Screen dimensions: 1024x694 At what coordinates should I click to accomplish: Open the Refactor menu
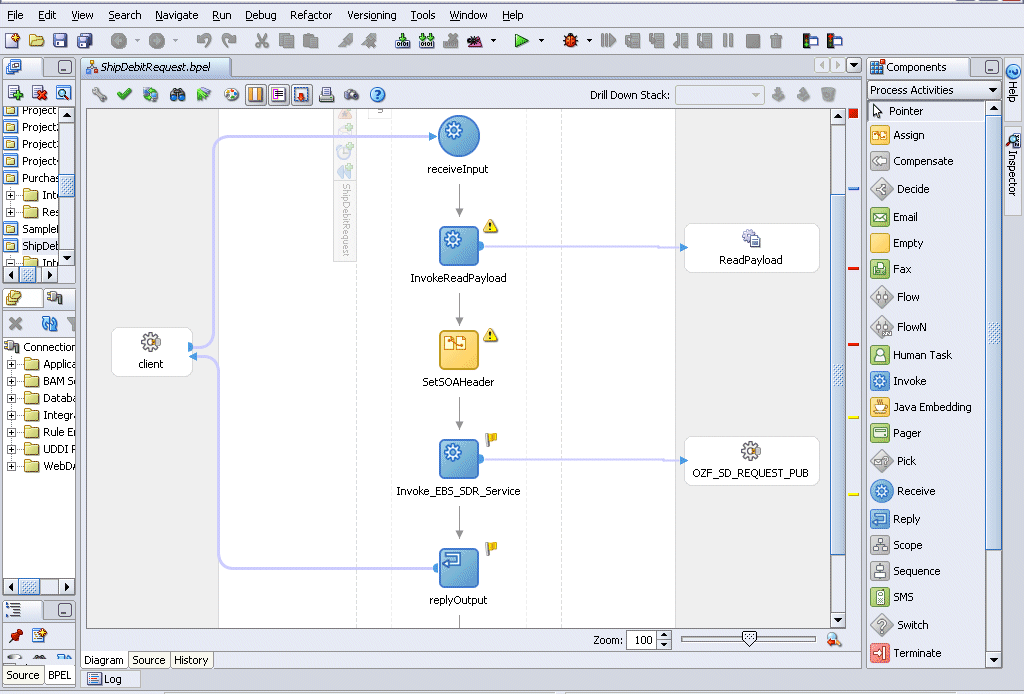[x=311, y=15]
